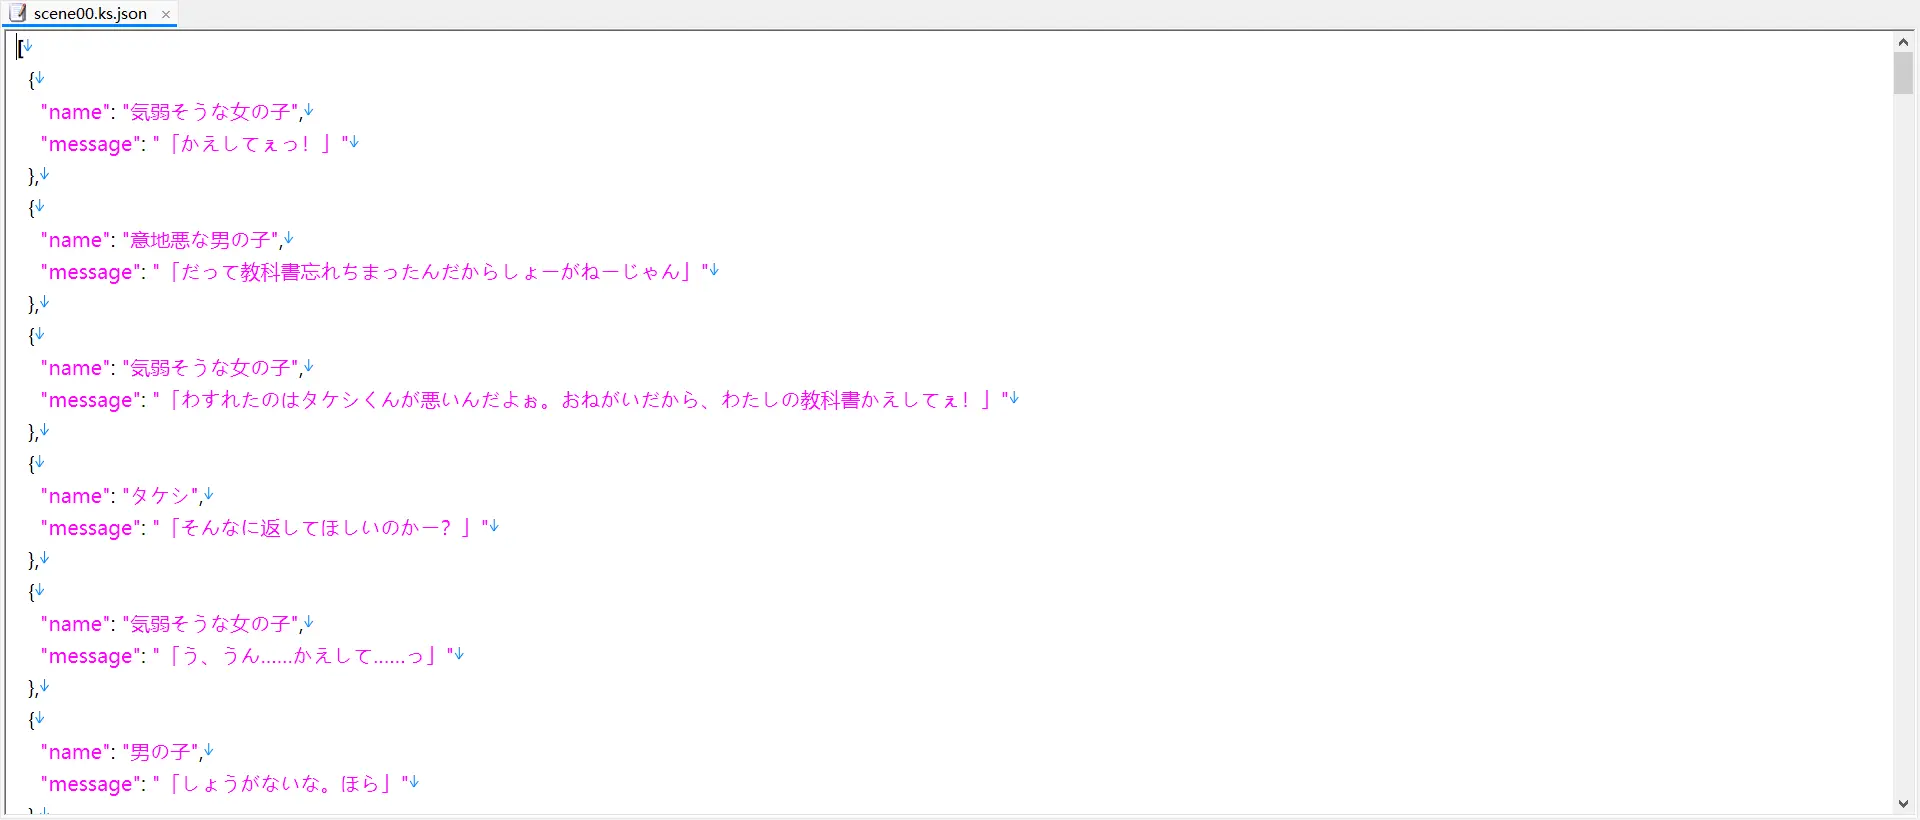Click the message text 「そんなに返してほしいのかー？」
Screen dimensions: 1920x820
pyautogui.click(x=320, y=528)
